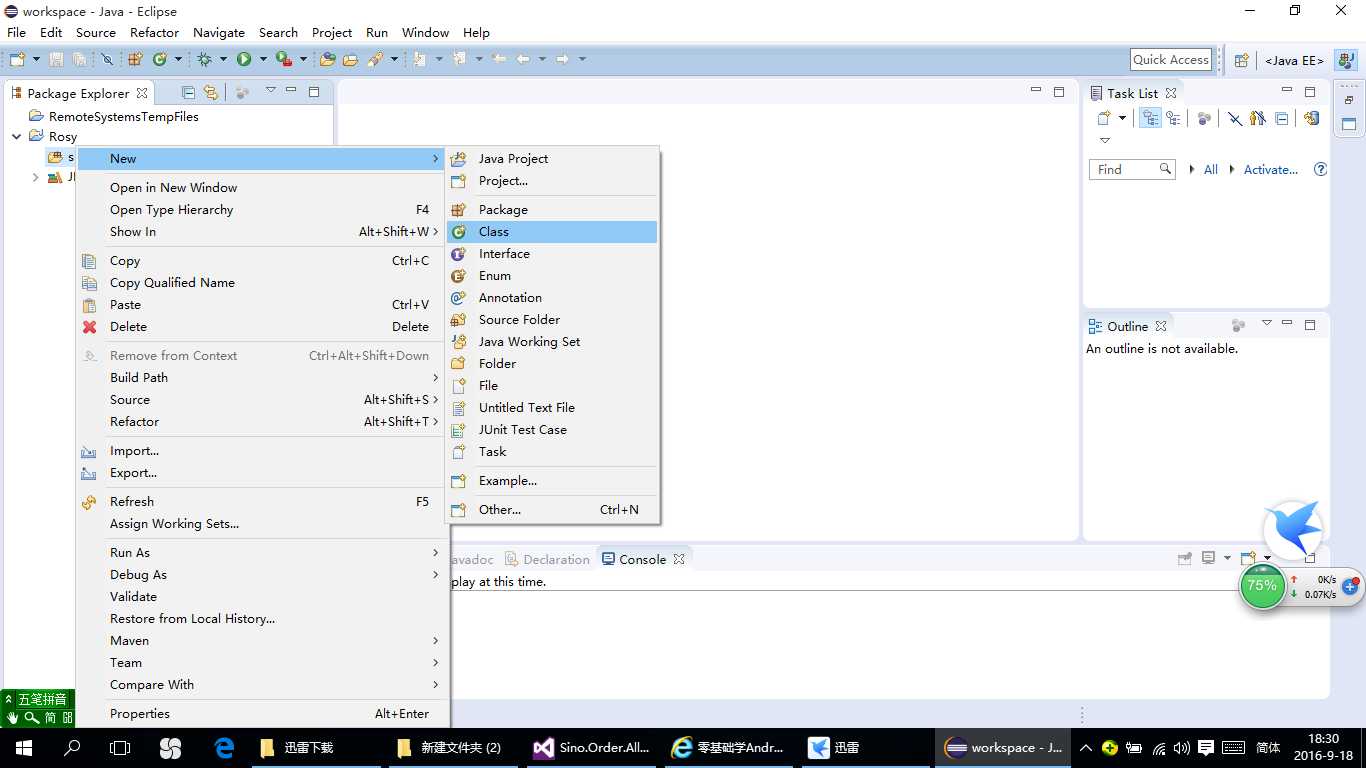1366x768 pixels.
Task: Open the Task List view menu triangle
Action: pyautogui.click(x=1105, y=140)
